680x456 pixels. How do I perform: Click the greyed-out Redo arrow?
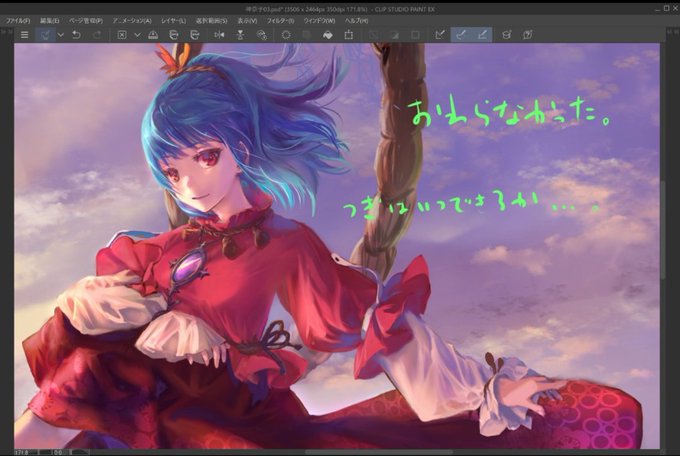[x=97, y=35]
